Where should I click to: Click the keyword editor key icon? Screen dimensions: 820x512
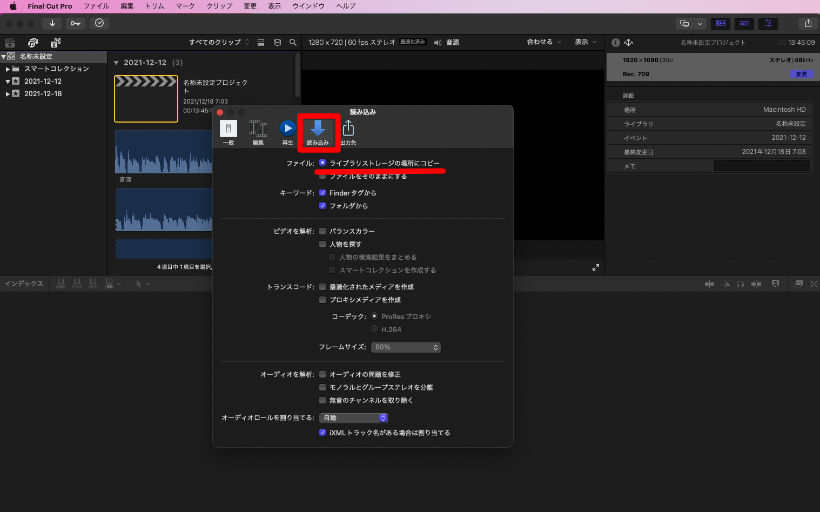click(x=76, y=24)
